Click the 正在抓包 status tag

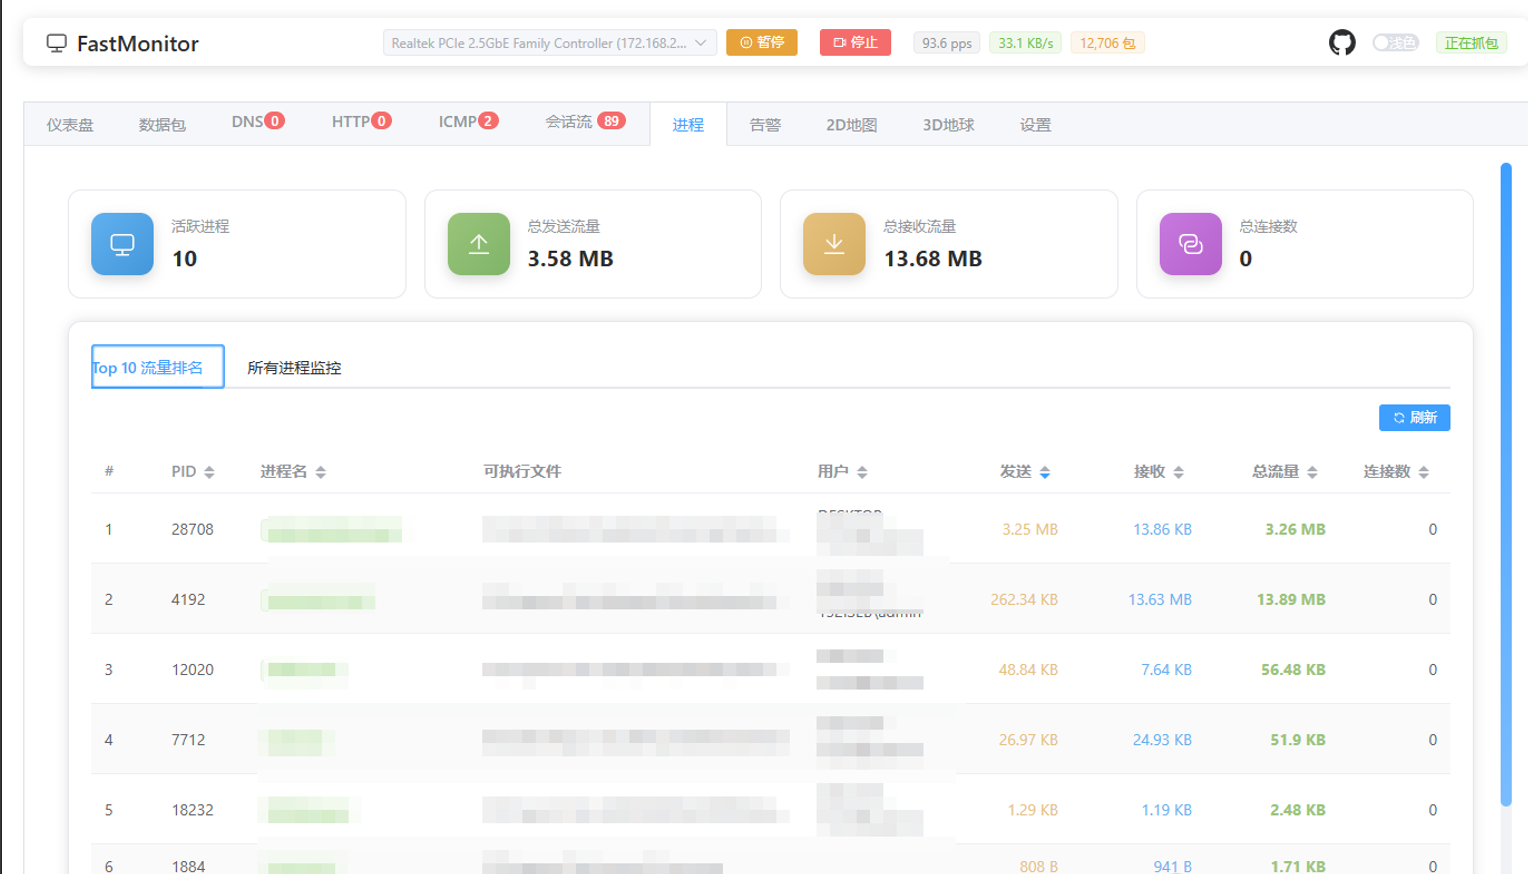(x=1471, y=43)
